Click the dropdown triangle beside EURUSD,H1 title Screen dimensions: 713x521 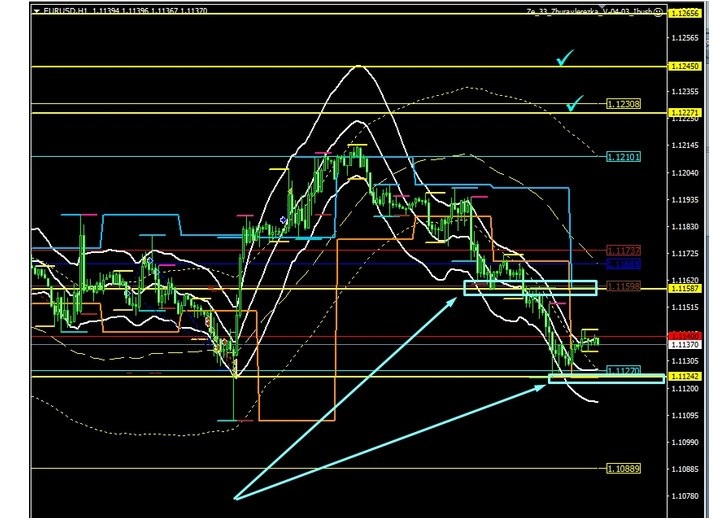click(37, 10)
